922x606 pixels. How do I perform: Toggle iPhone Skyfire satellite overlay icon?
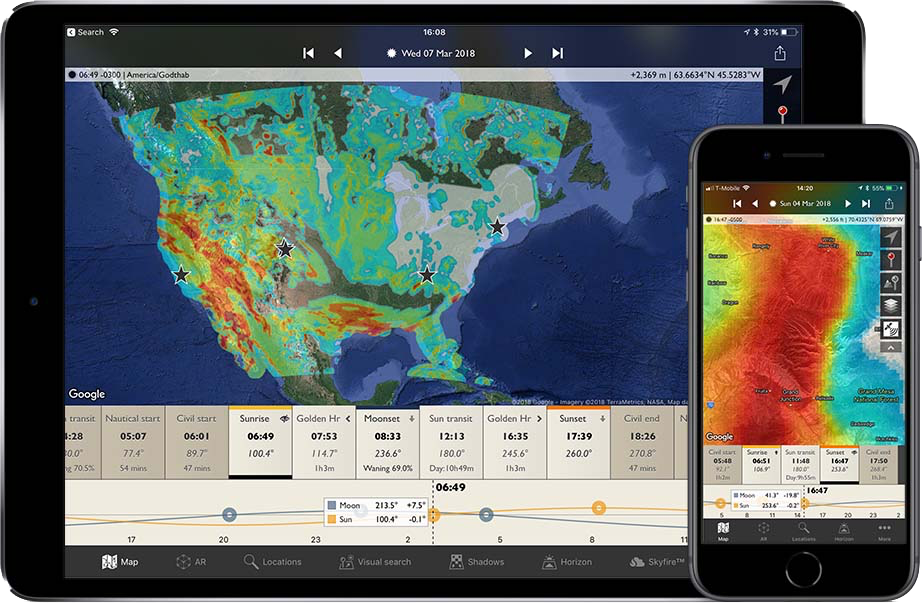pyautogui.click(x=891, y=329)
